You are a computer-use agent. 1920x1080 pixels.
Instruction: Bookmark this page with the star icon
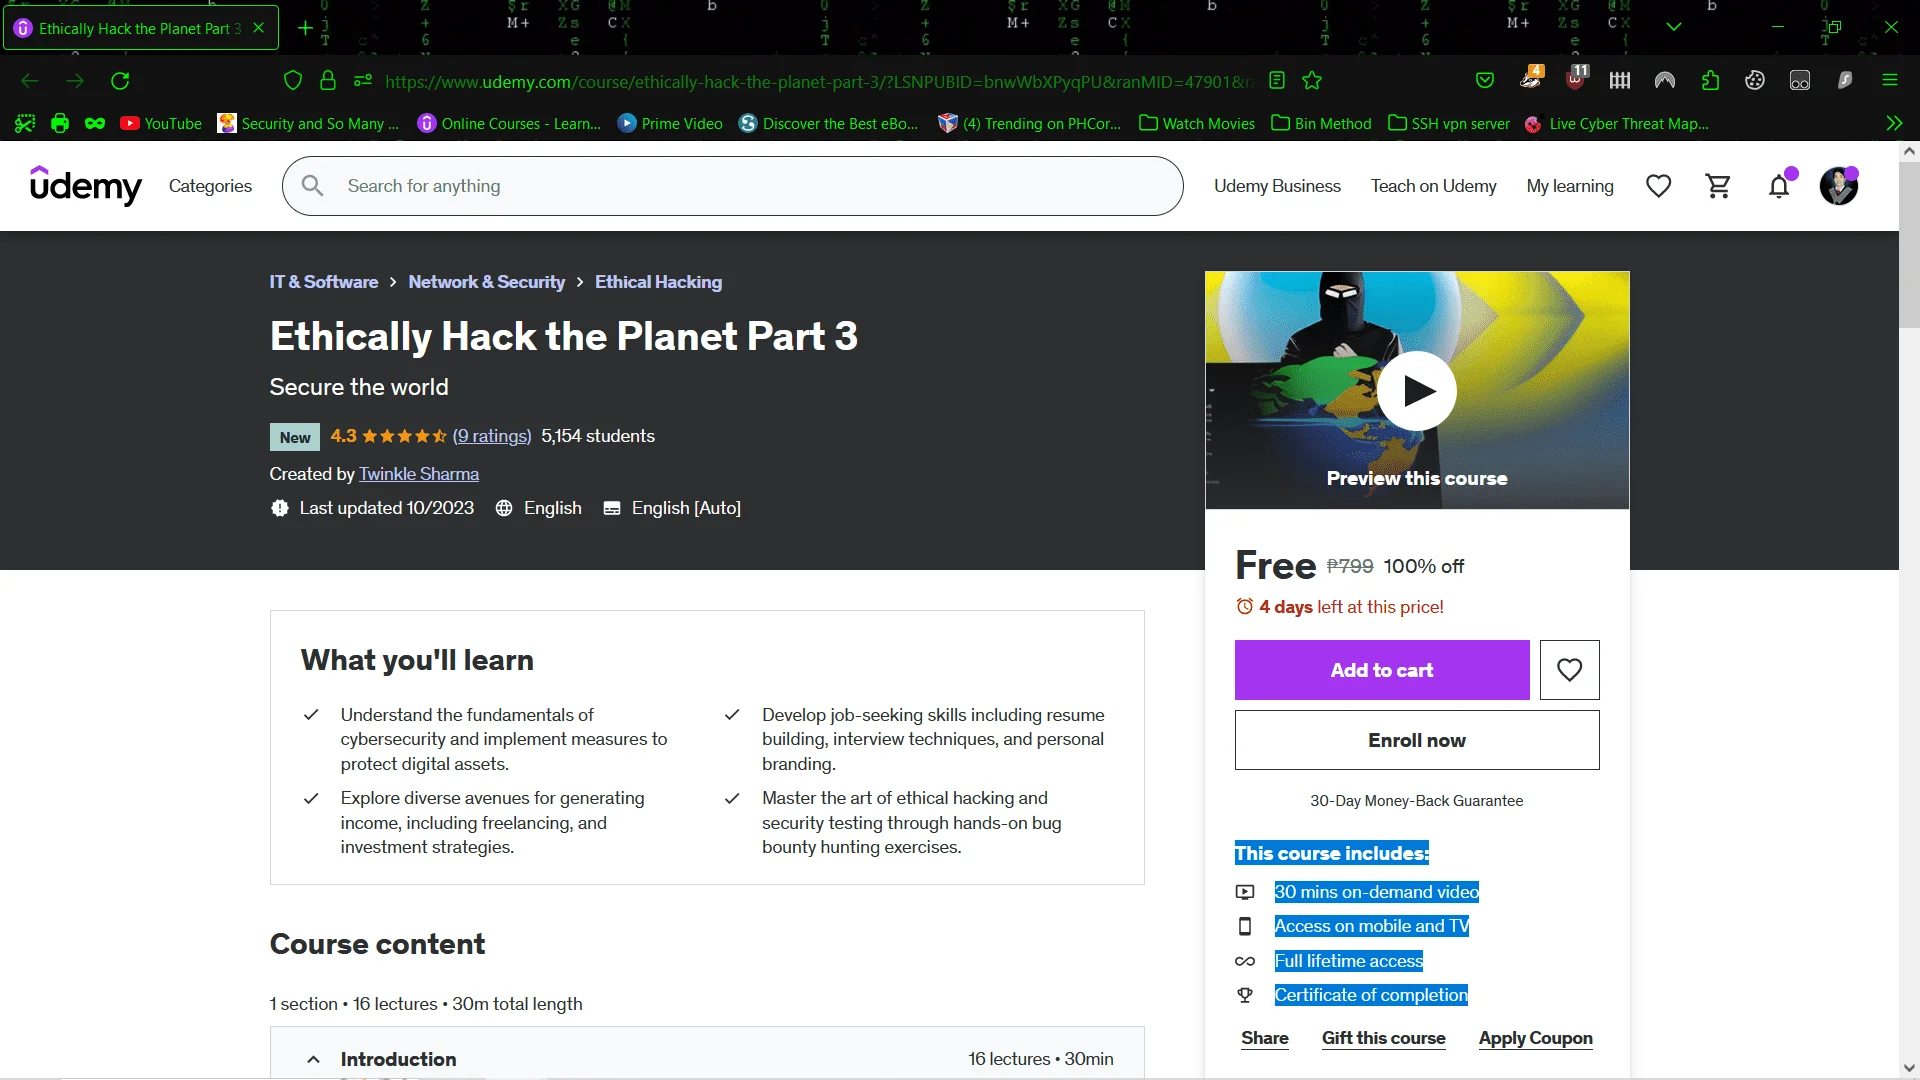[x=1312, y=81]
